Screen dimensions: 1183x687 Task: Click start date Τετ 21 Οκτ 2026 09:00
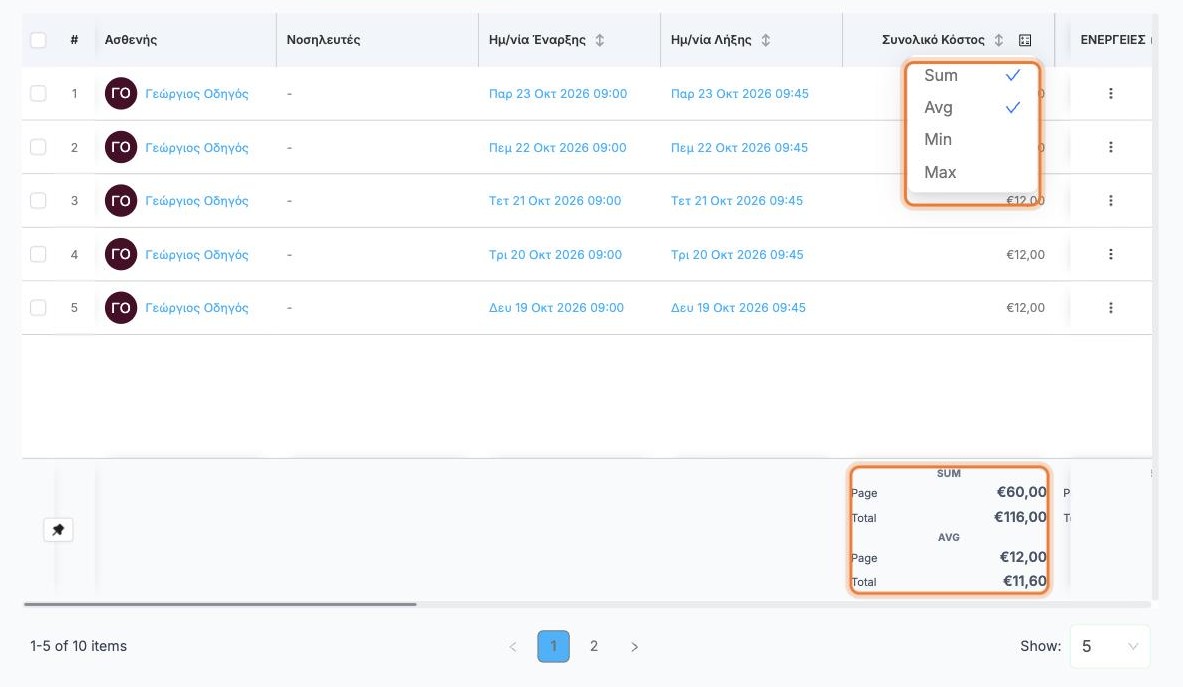click(x=555, y=201)
